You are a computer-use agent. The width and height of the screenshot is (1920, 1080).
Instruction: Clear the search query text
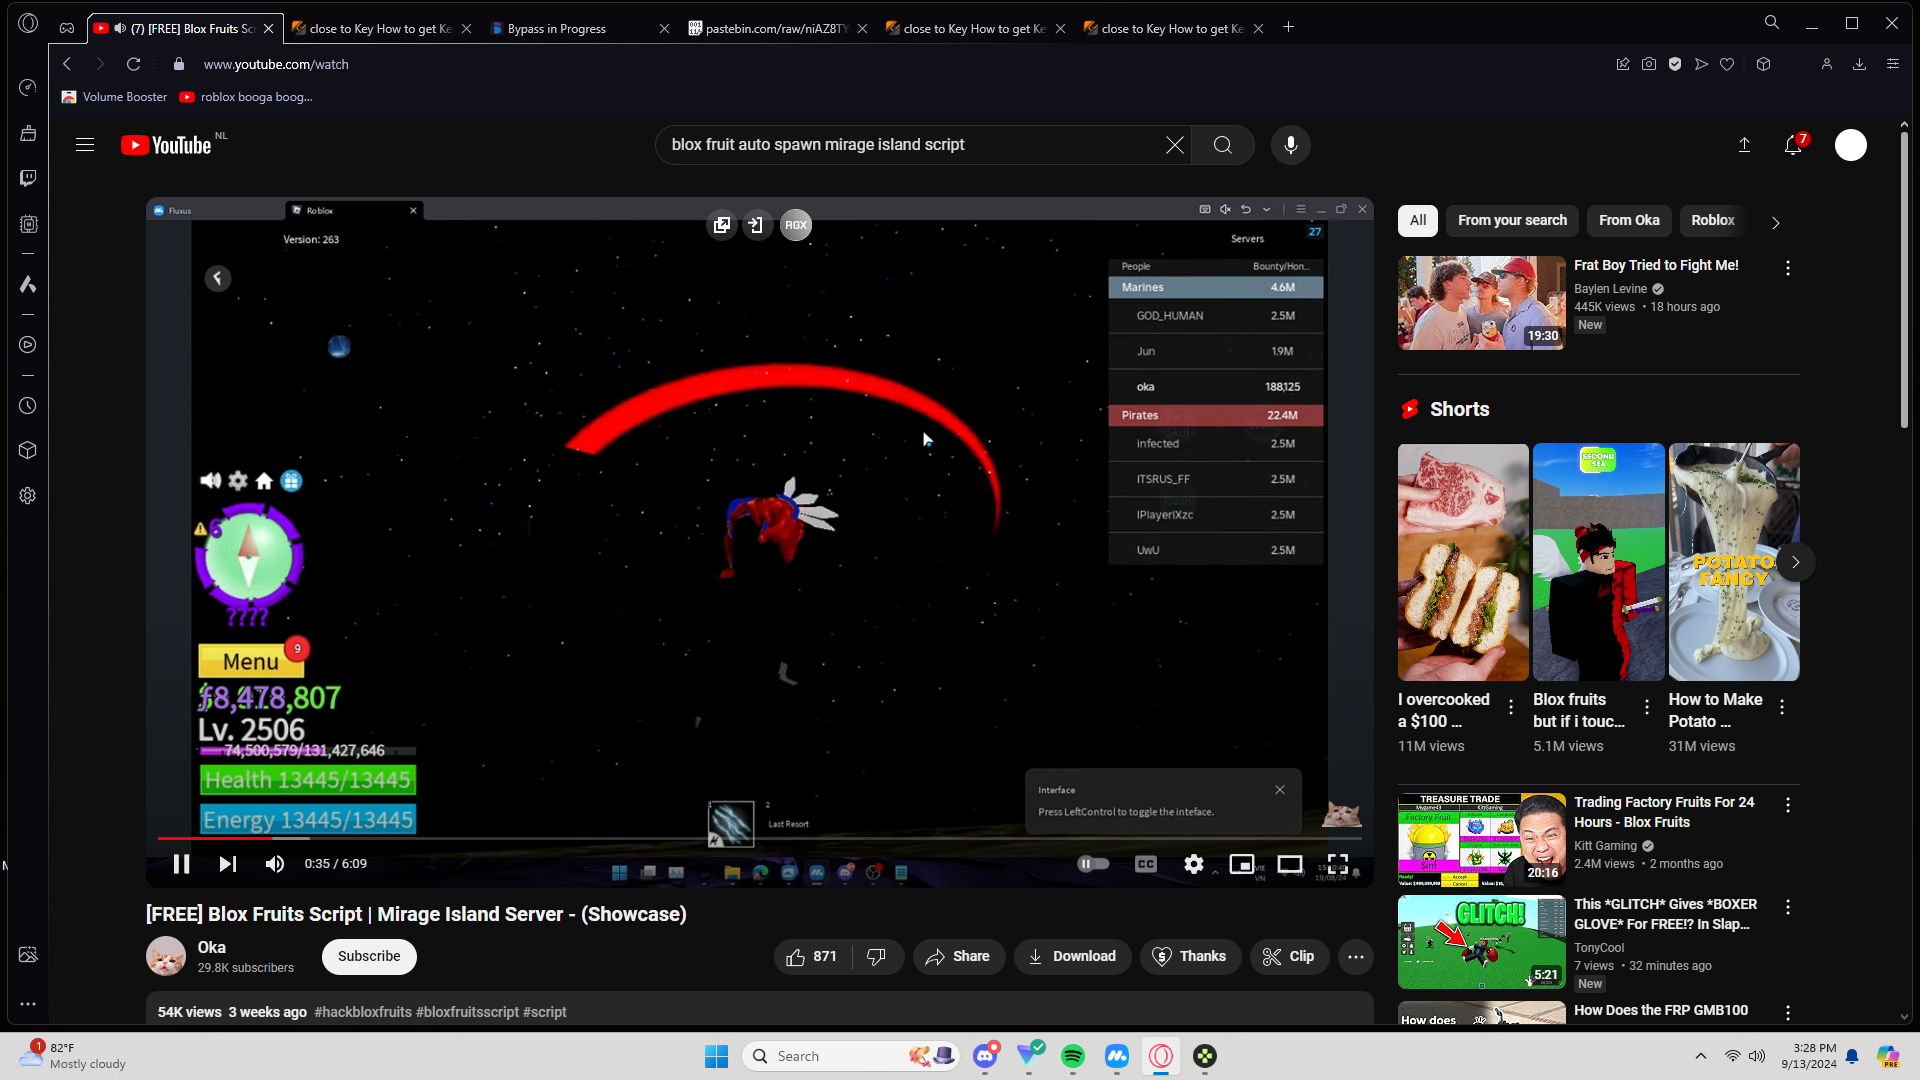(x=1175, y=145)
